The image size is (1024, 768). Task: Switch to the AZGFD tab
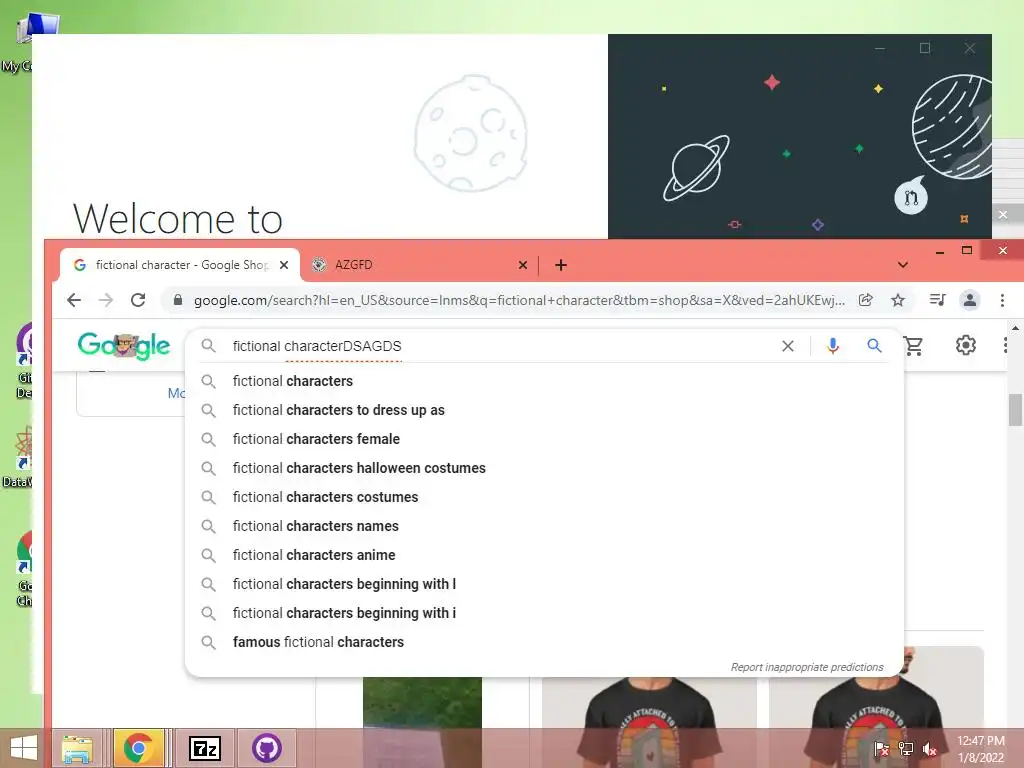click(x=419, y=265)
